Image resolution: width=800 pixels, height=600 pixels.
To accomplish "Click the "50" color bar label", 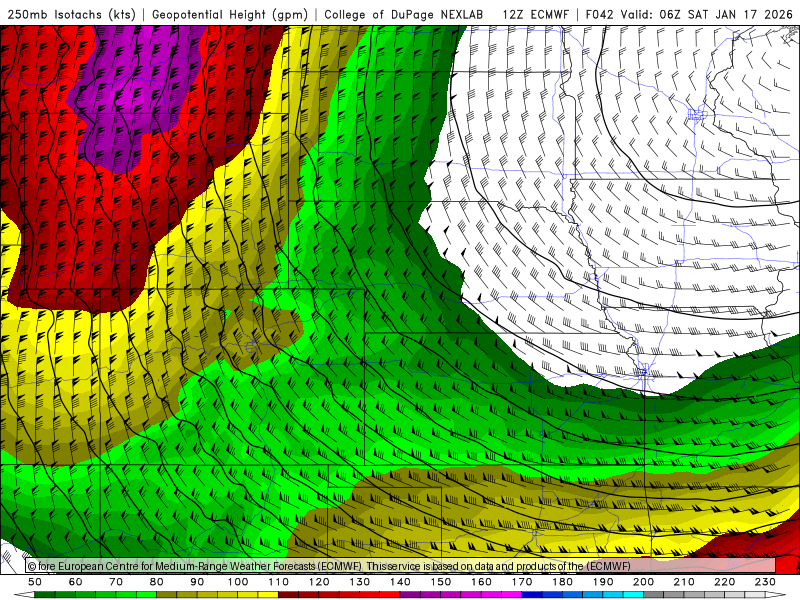I will pos(35,582).
